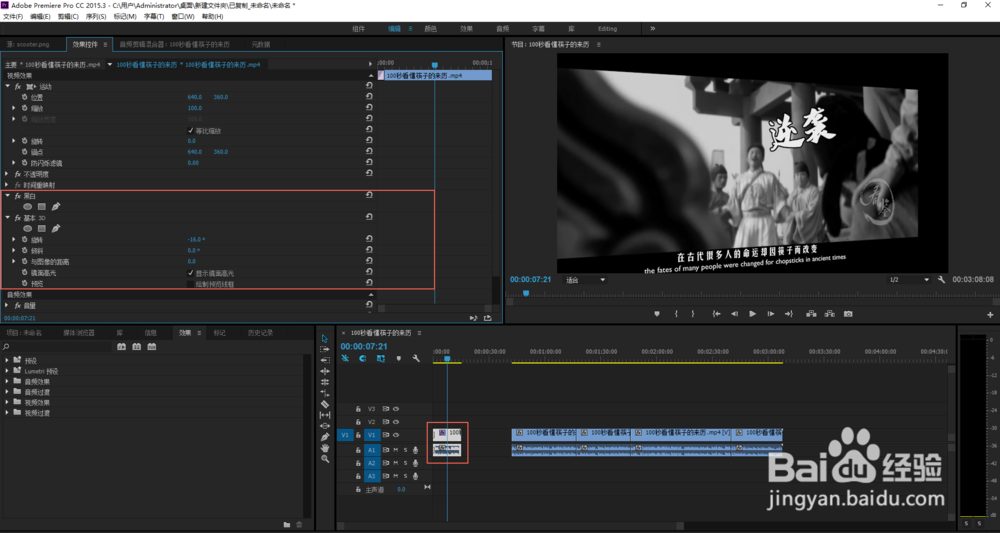Click Mark In button
Image resolution: width=1000 pixels, height=533 pixels.
[x=676, y=314]
